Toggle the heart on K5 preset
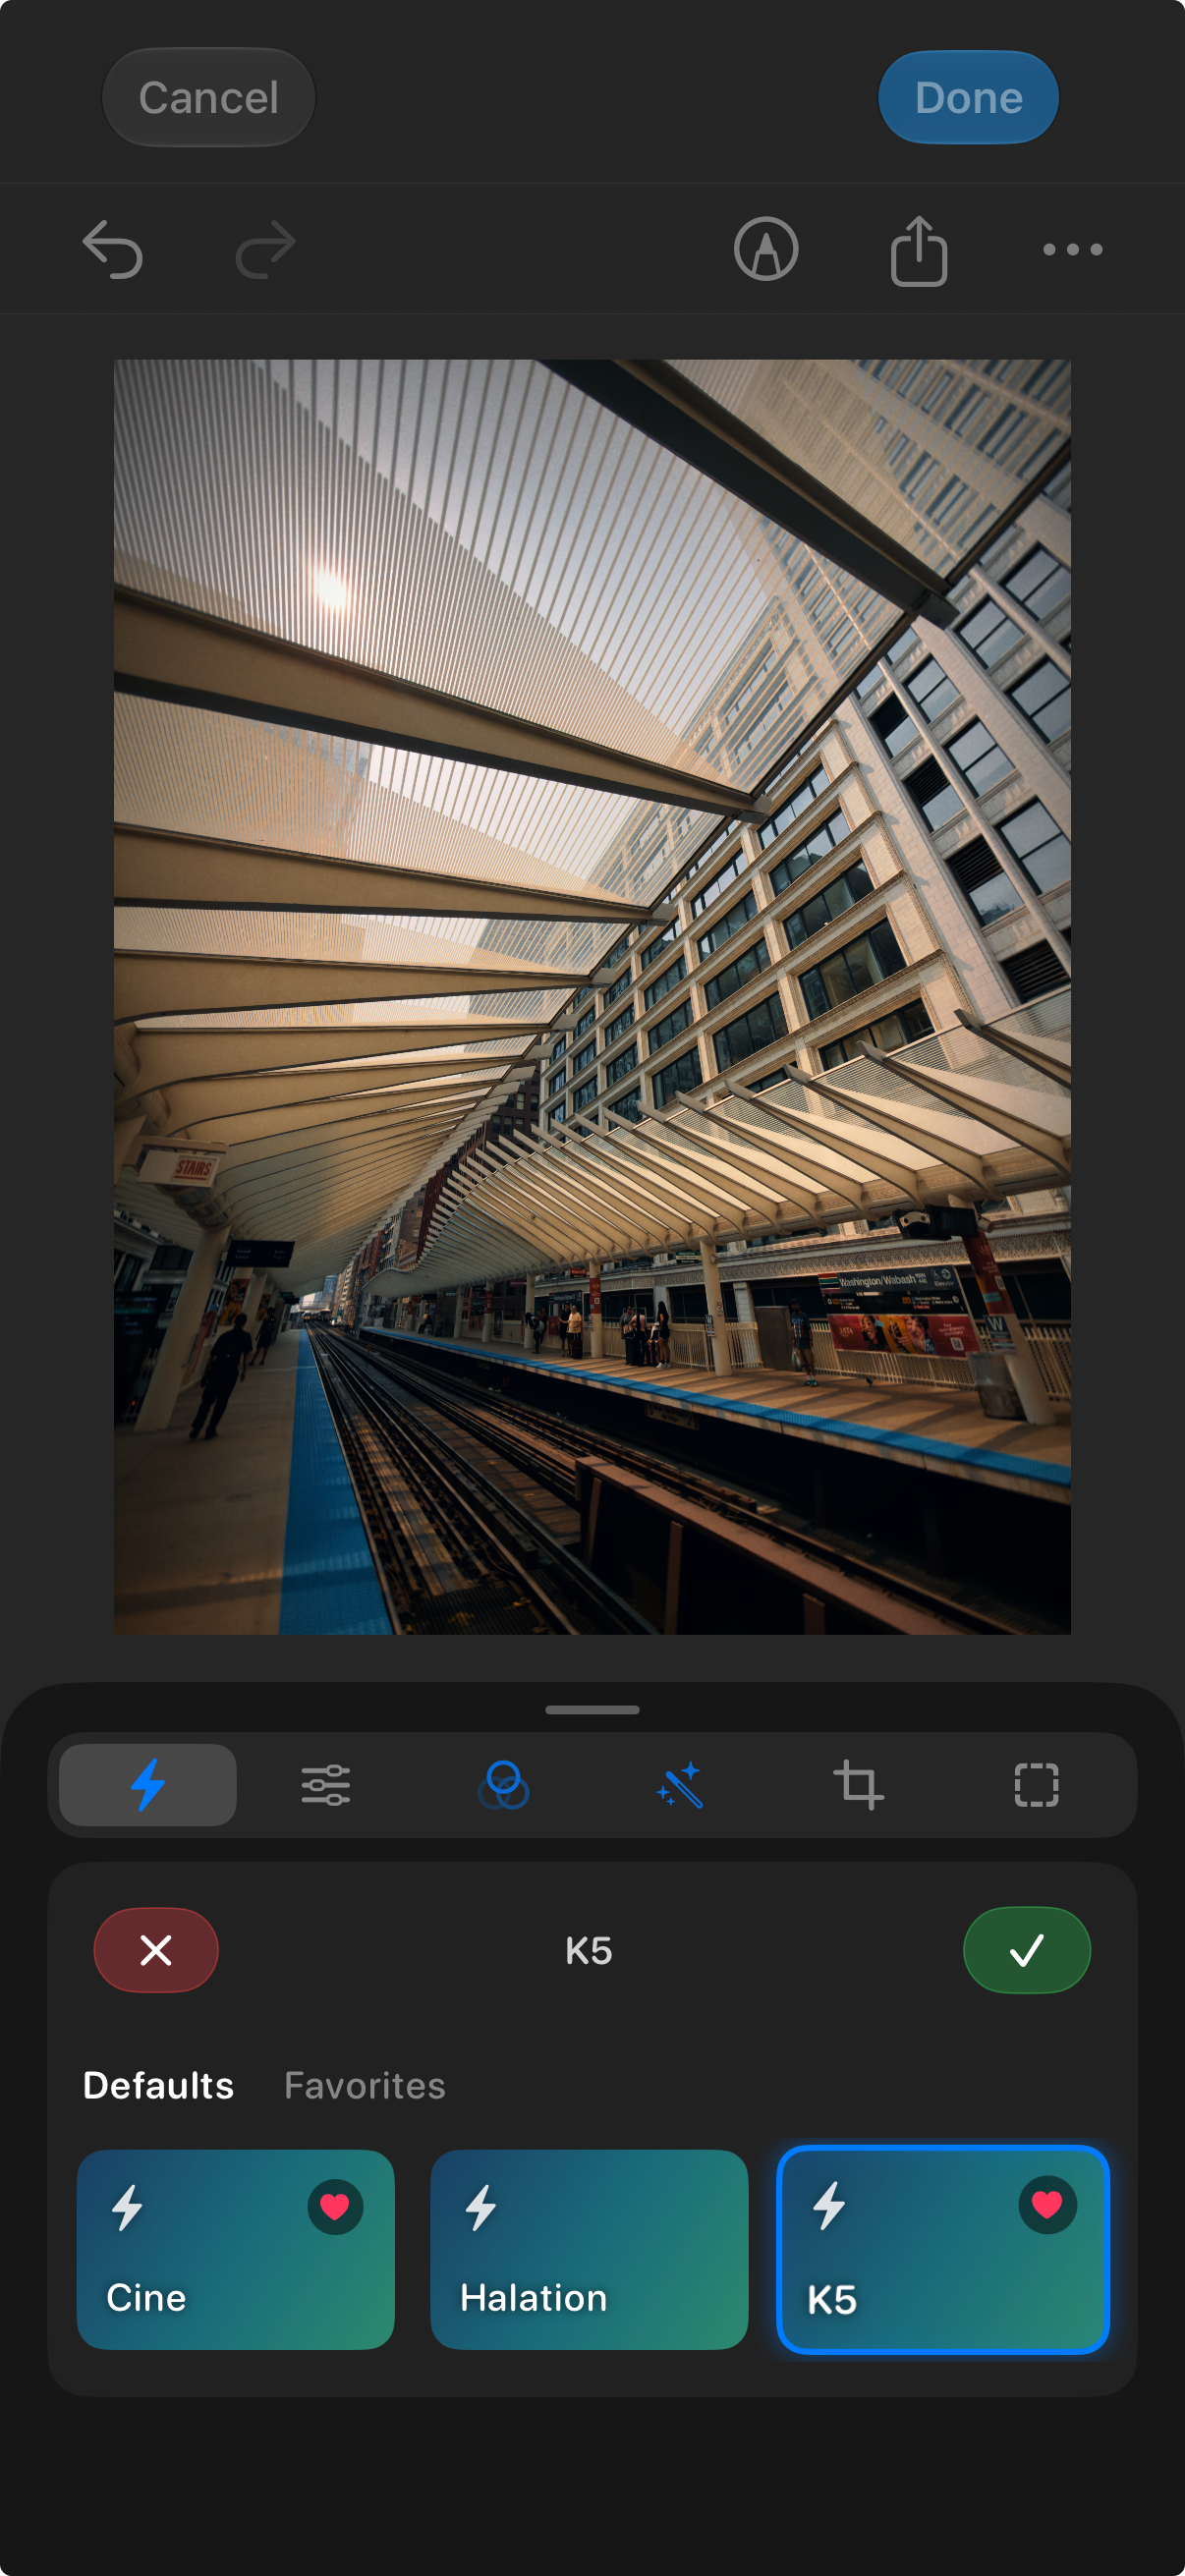 tap(1047, 2204)
